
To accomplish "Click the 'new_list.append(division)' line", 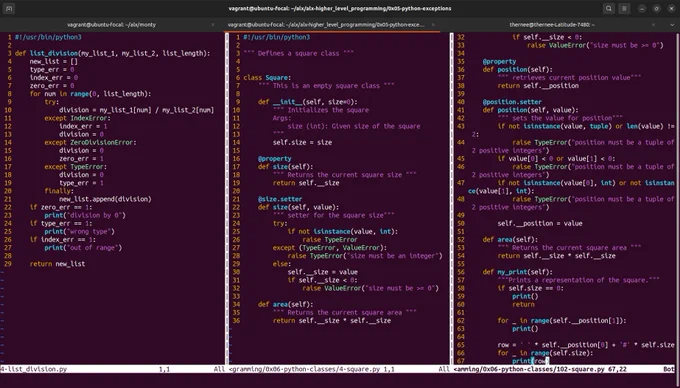I will (x=105, y=199).
